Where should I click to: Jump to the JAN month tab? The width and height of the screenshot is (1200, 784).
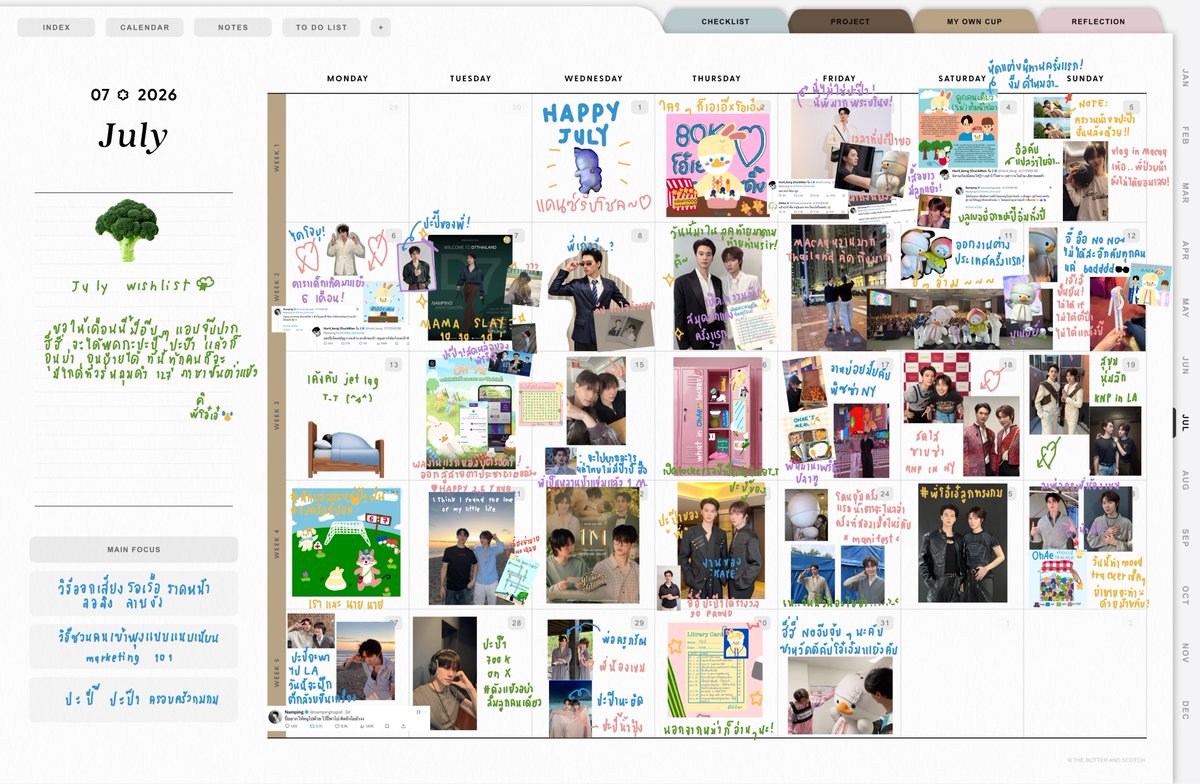(1186, 77)
